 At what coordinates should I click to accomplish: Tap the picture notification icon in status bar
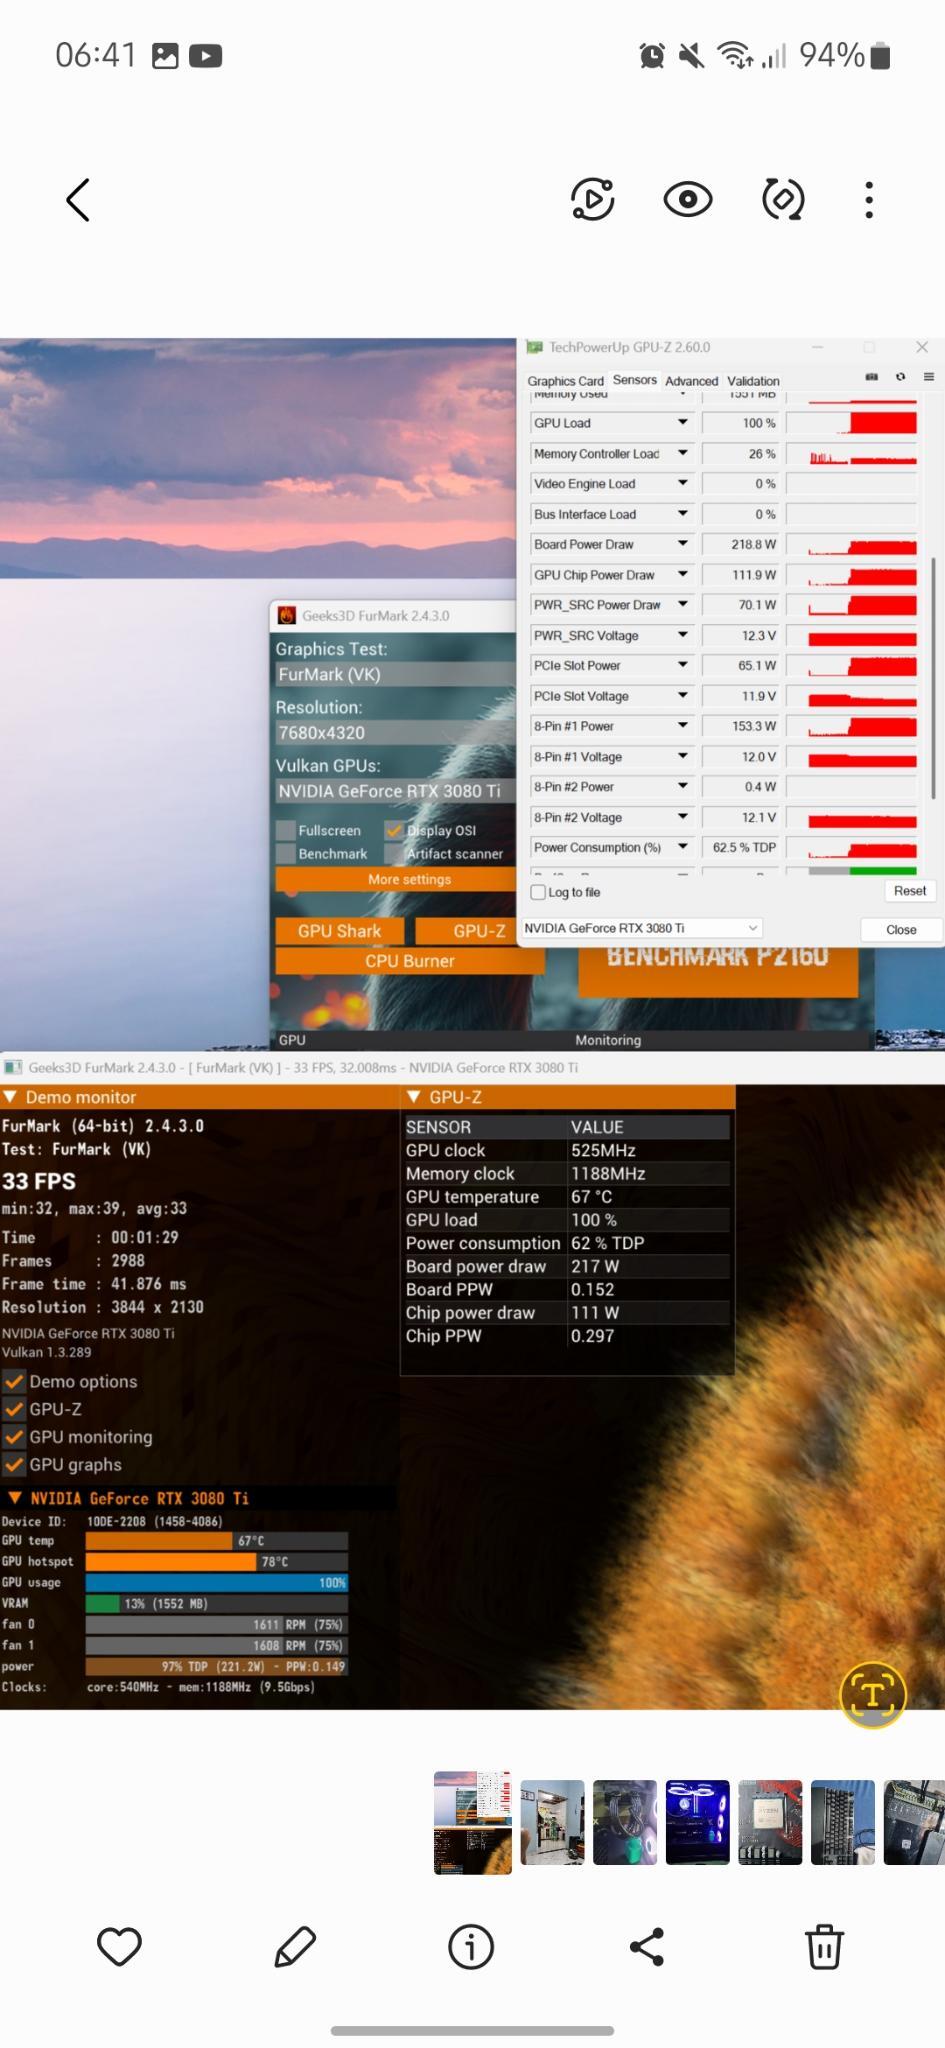(165, 56)
